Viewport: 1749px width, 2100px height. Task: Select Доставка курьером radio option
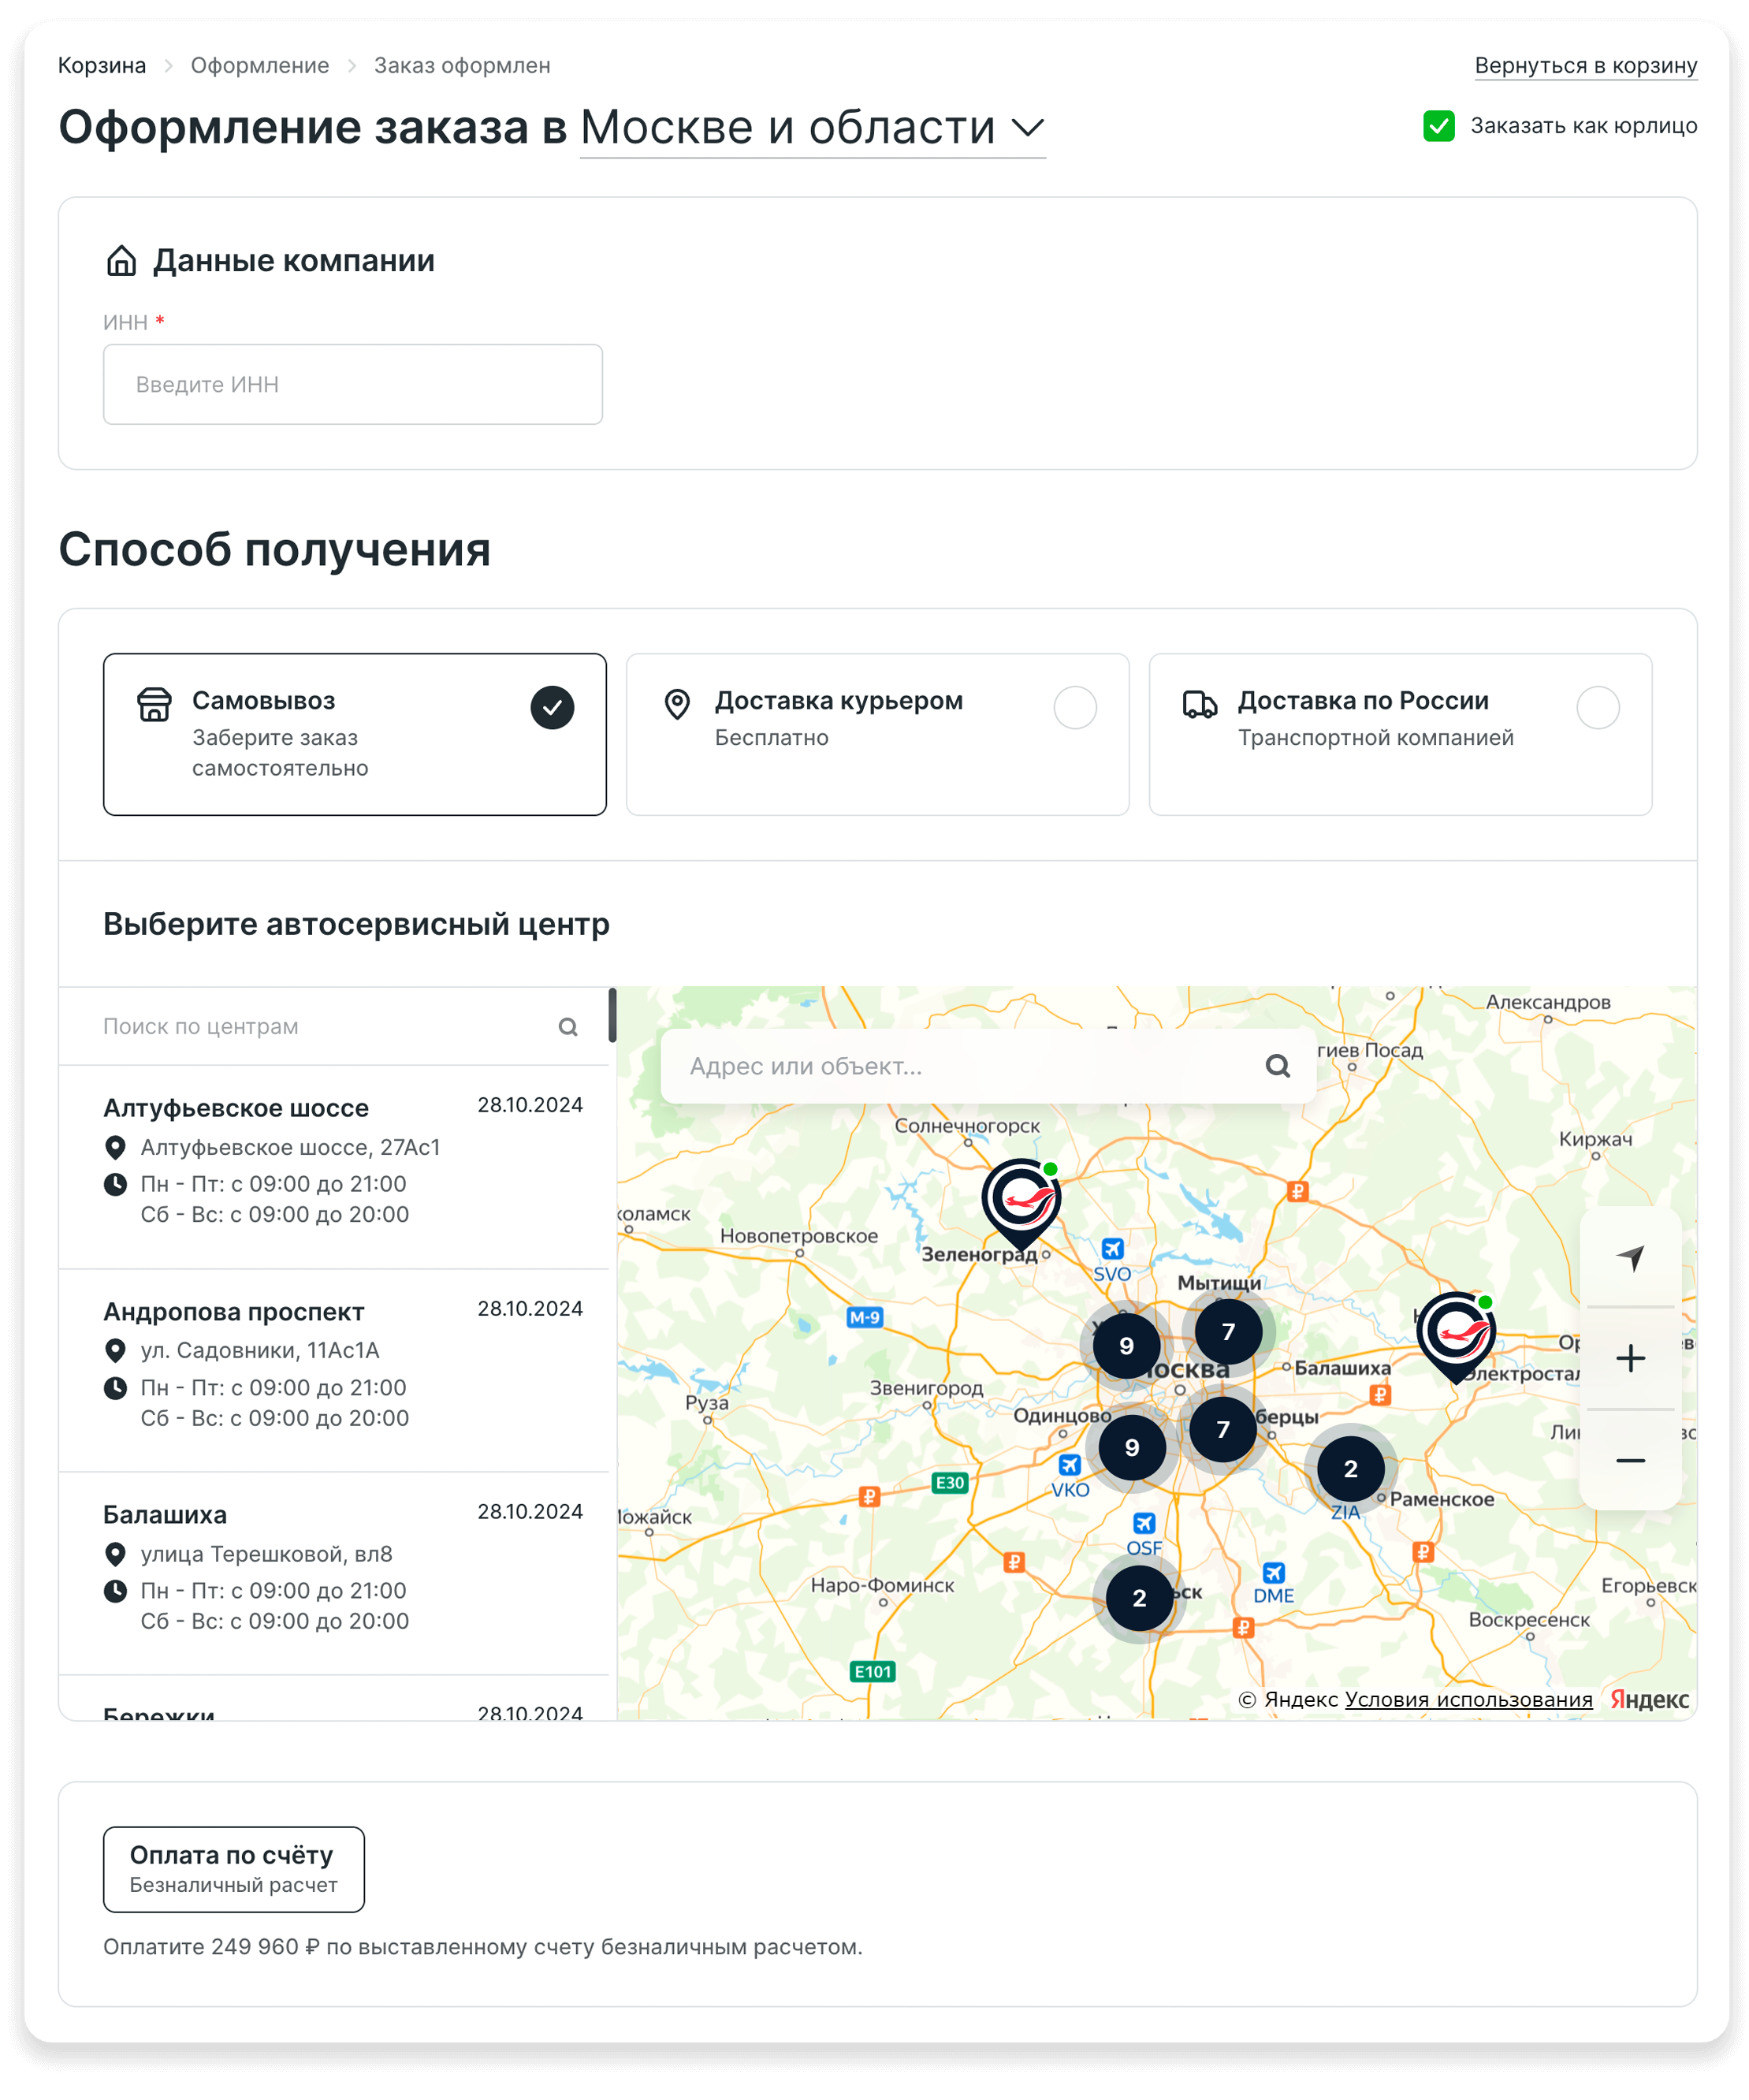(1075, 708)
